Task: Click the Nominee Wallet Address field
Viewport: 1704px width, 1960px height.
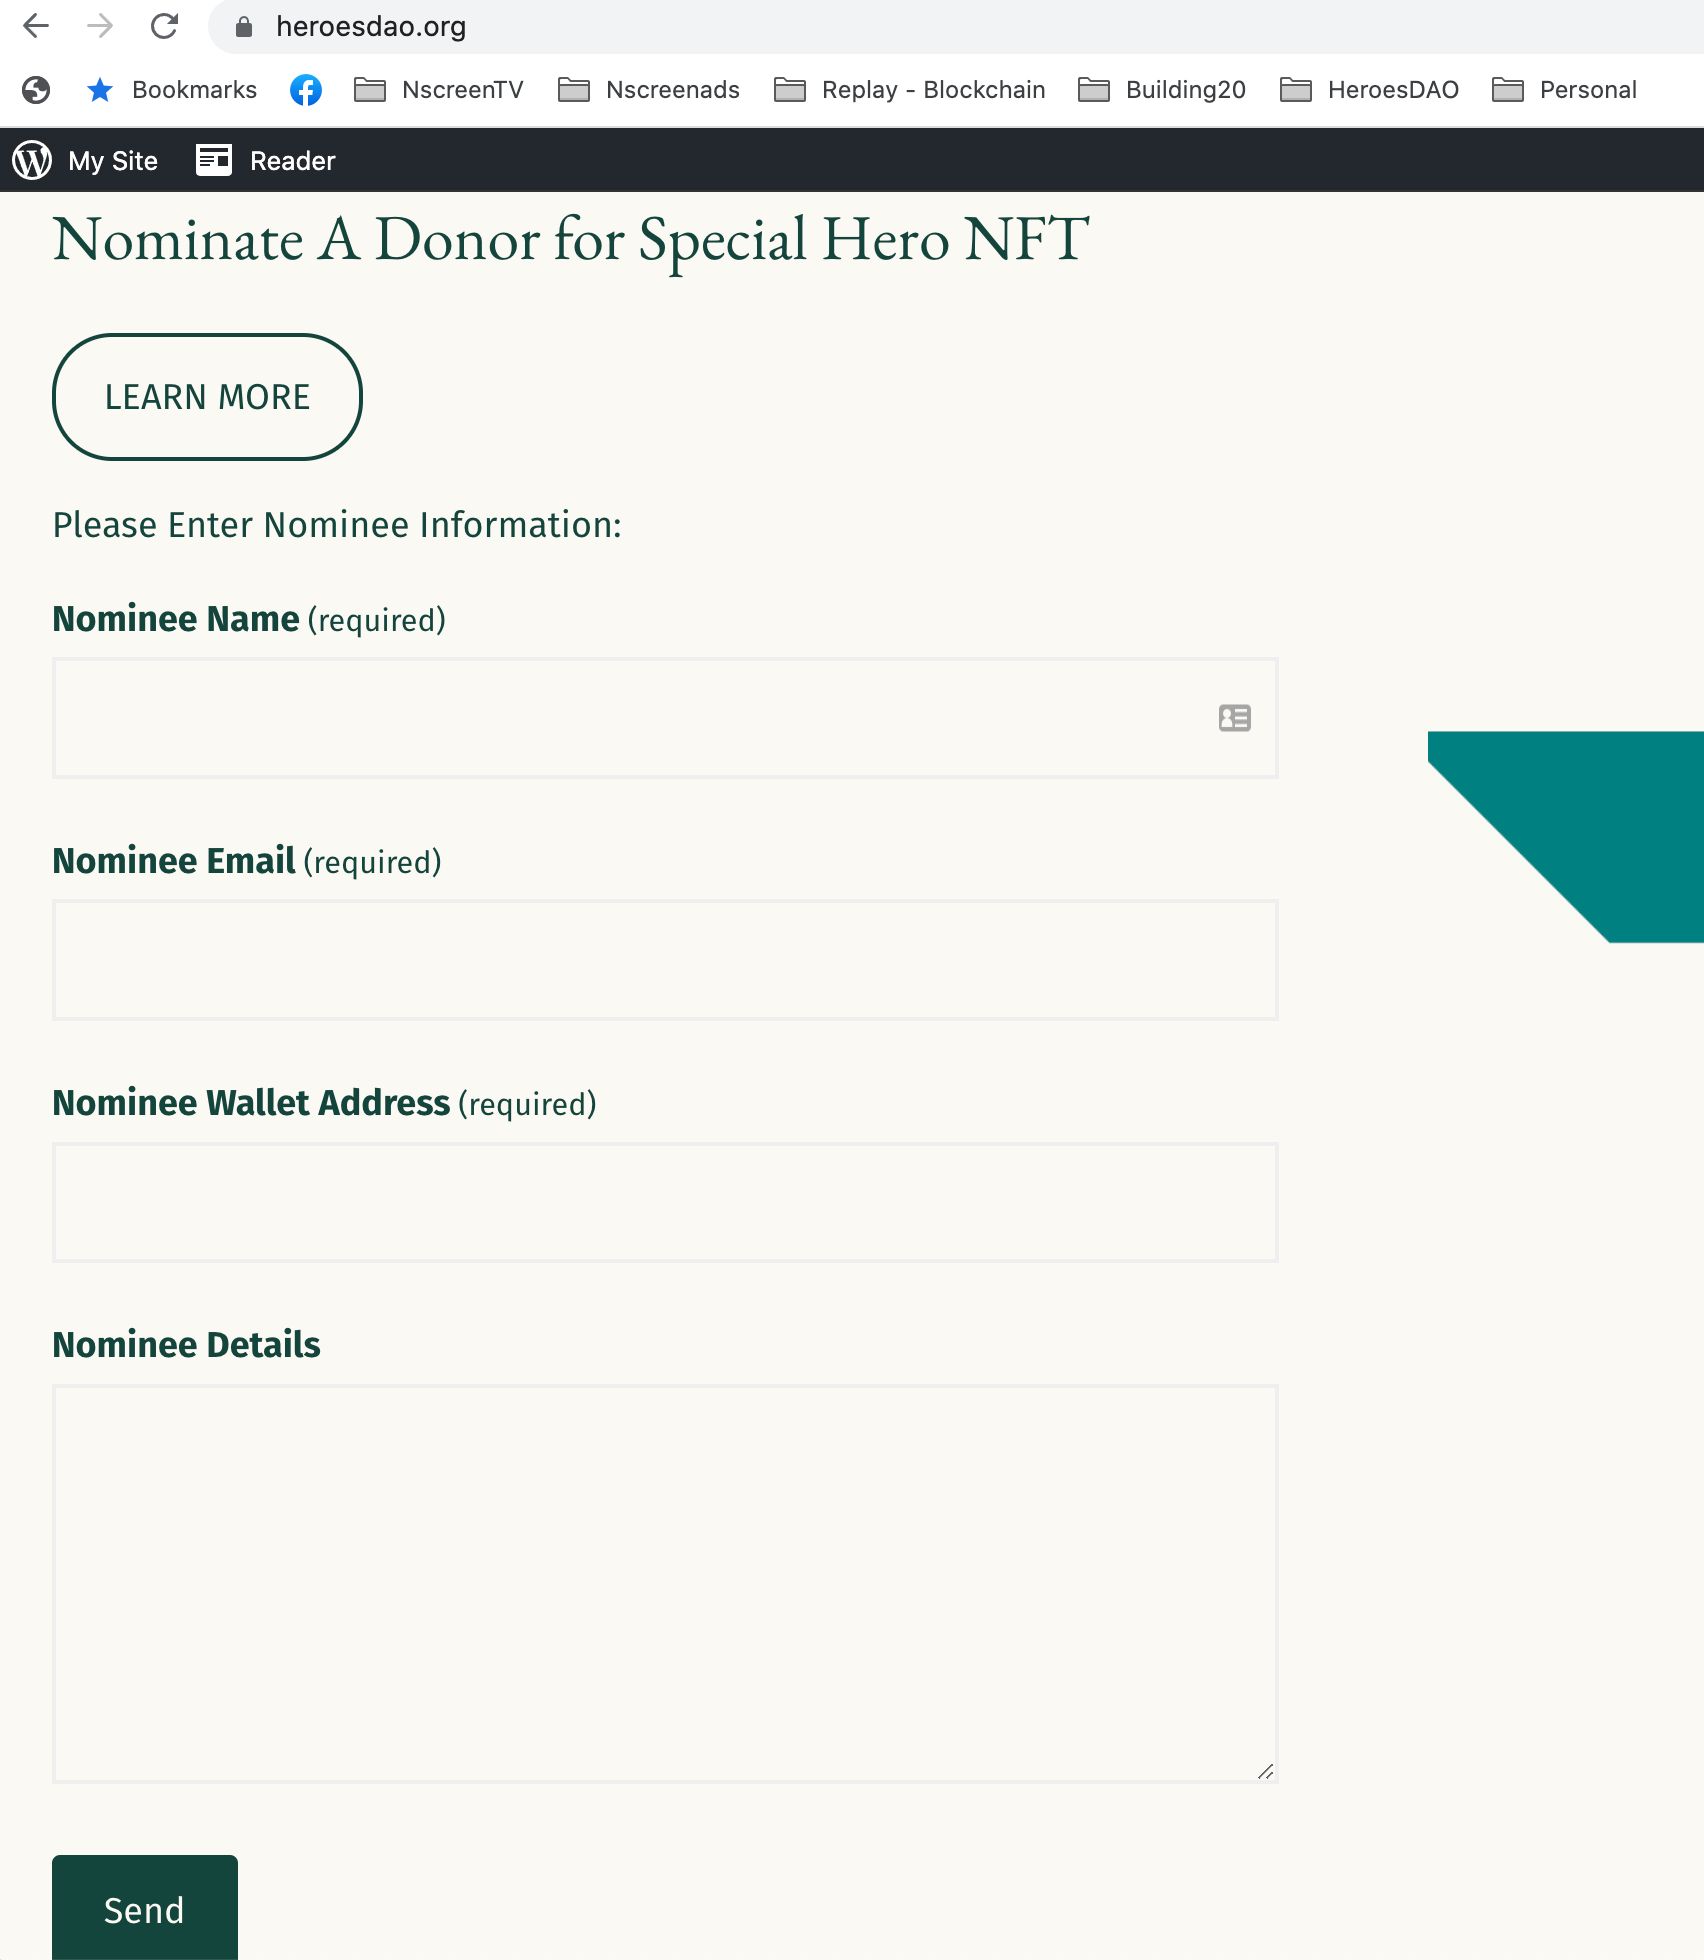Action: pos(665,1202)
